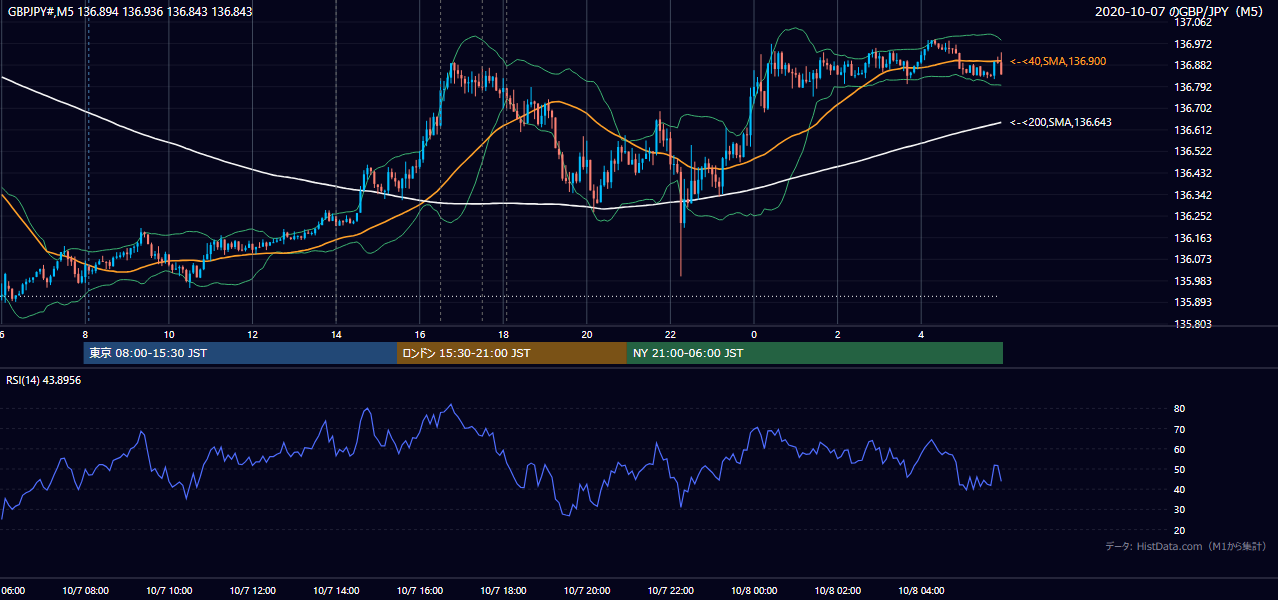Click price axis value 136.792
Screen dimensions: 1278x600
point(1193,87)
